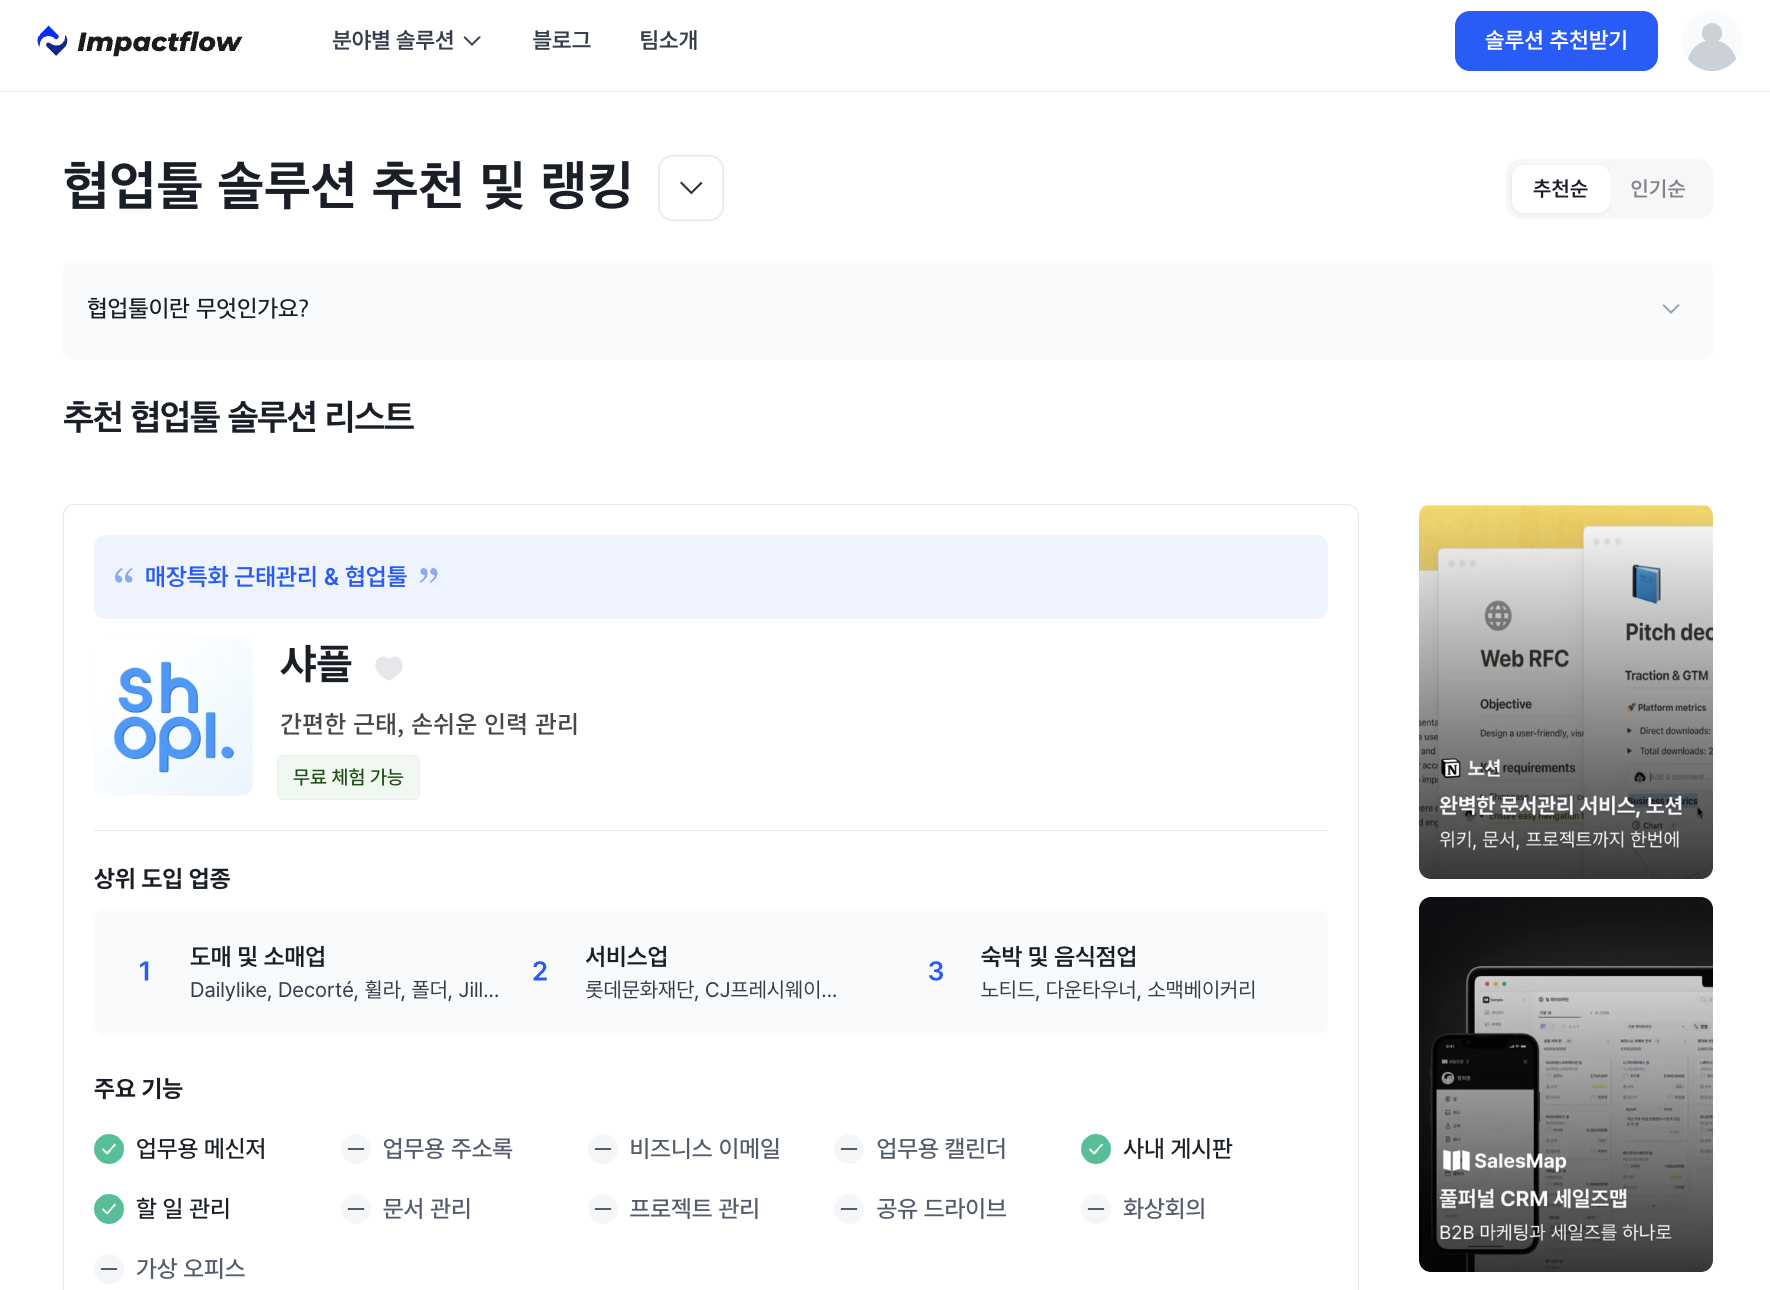Click the 매장특화 근태관리 & 협업툴 quote banner

click(711, 577)
